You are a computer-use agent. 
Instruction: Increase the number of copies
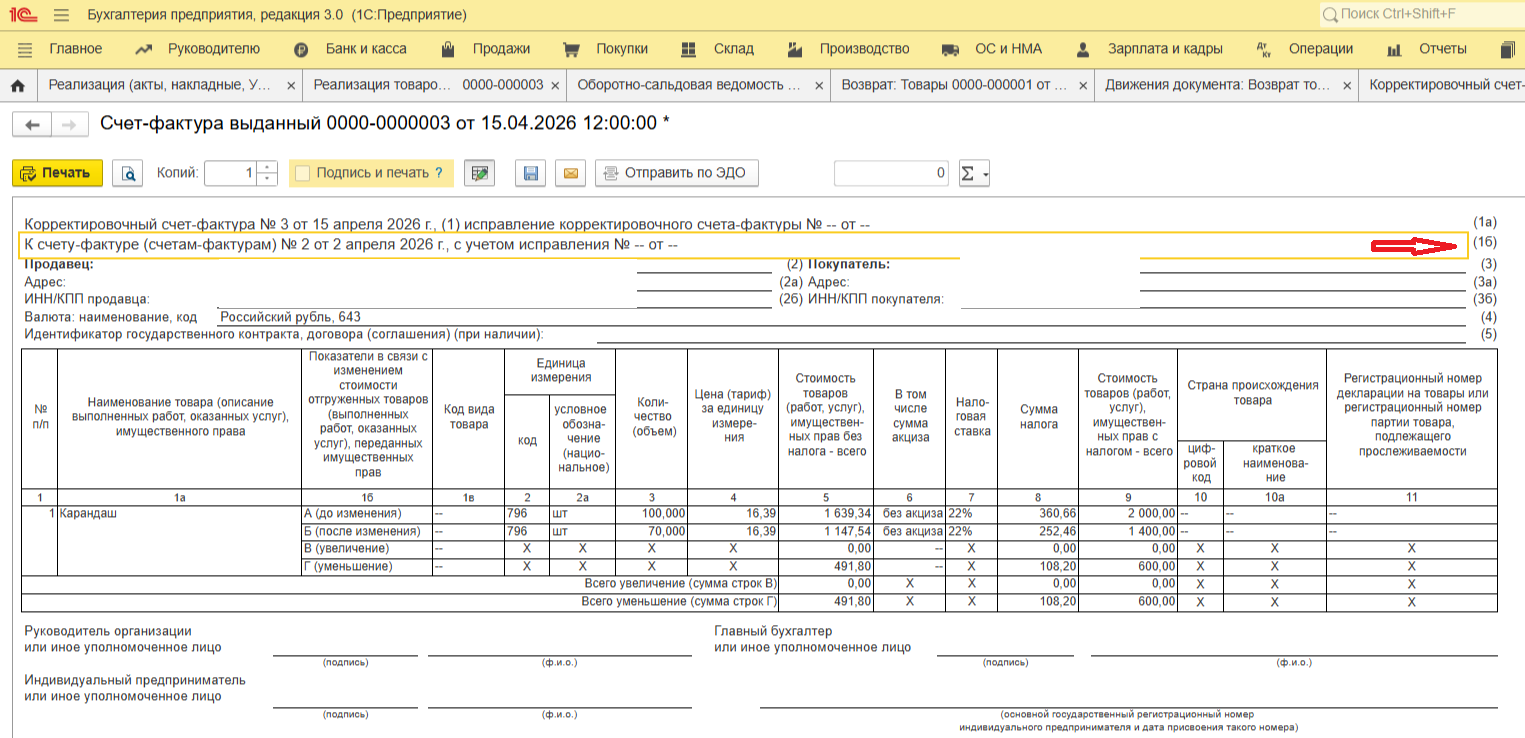pyautogui.click(x=266, y=168)
